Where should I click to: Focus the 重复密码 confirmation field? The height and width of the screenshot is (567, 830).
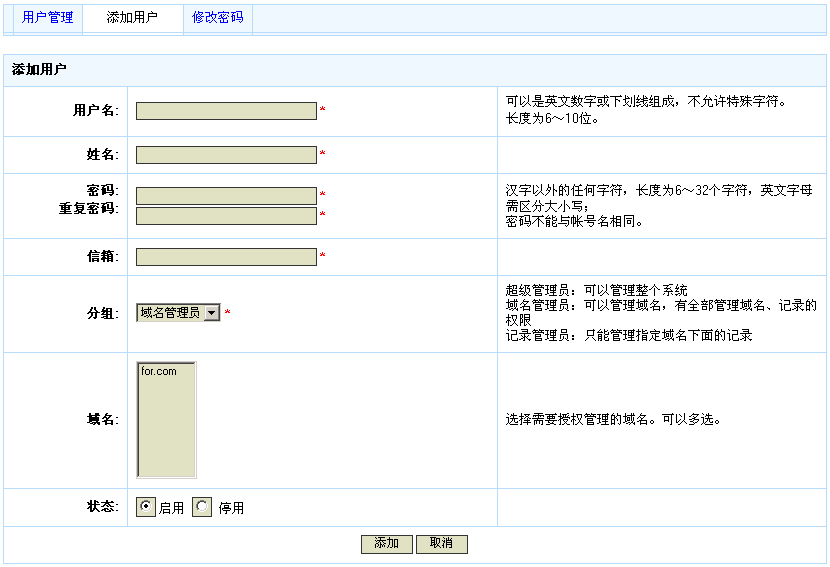point(226,216)
